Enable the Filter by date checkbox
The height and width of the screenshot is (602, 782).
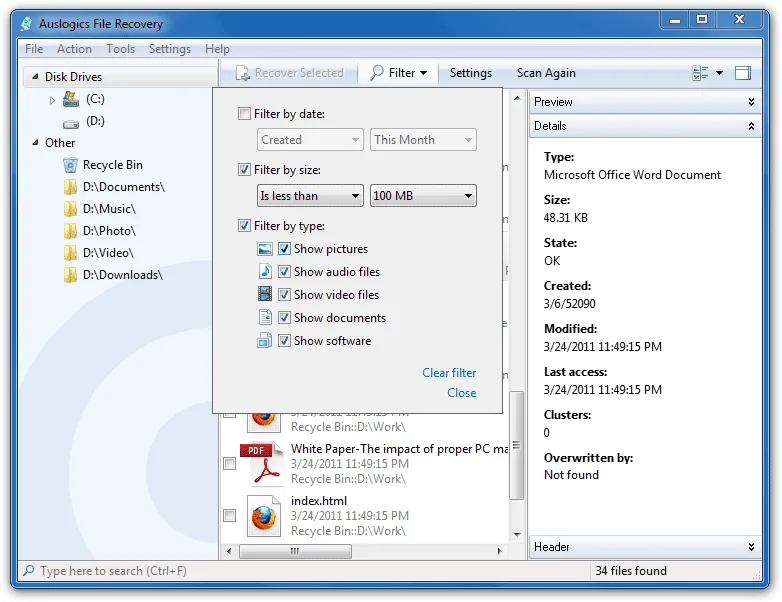click(x=244, y=114)
